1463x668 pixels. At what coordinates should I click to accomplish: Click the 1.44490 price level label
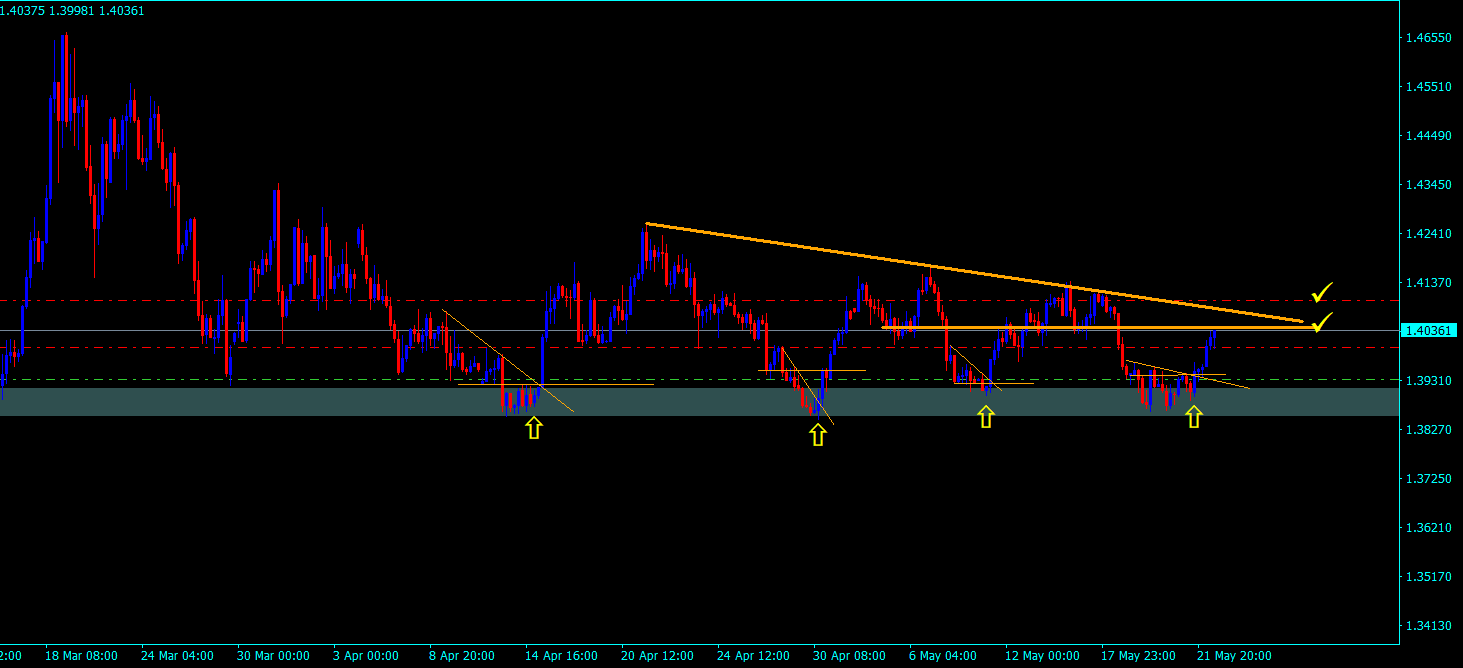tap(1428, 136)
